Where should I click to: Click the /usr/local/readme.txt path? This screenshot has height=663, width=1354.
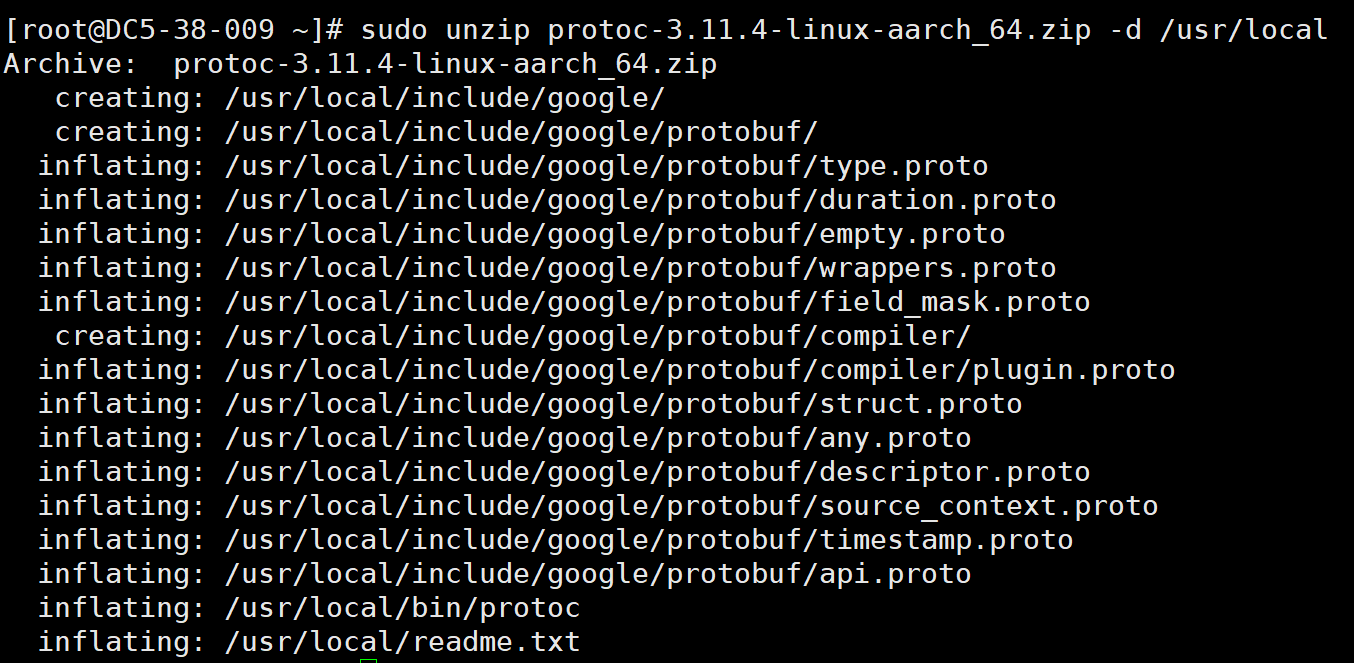click(x=402, y=642)
